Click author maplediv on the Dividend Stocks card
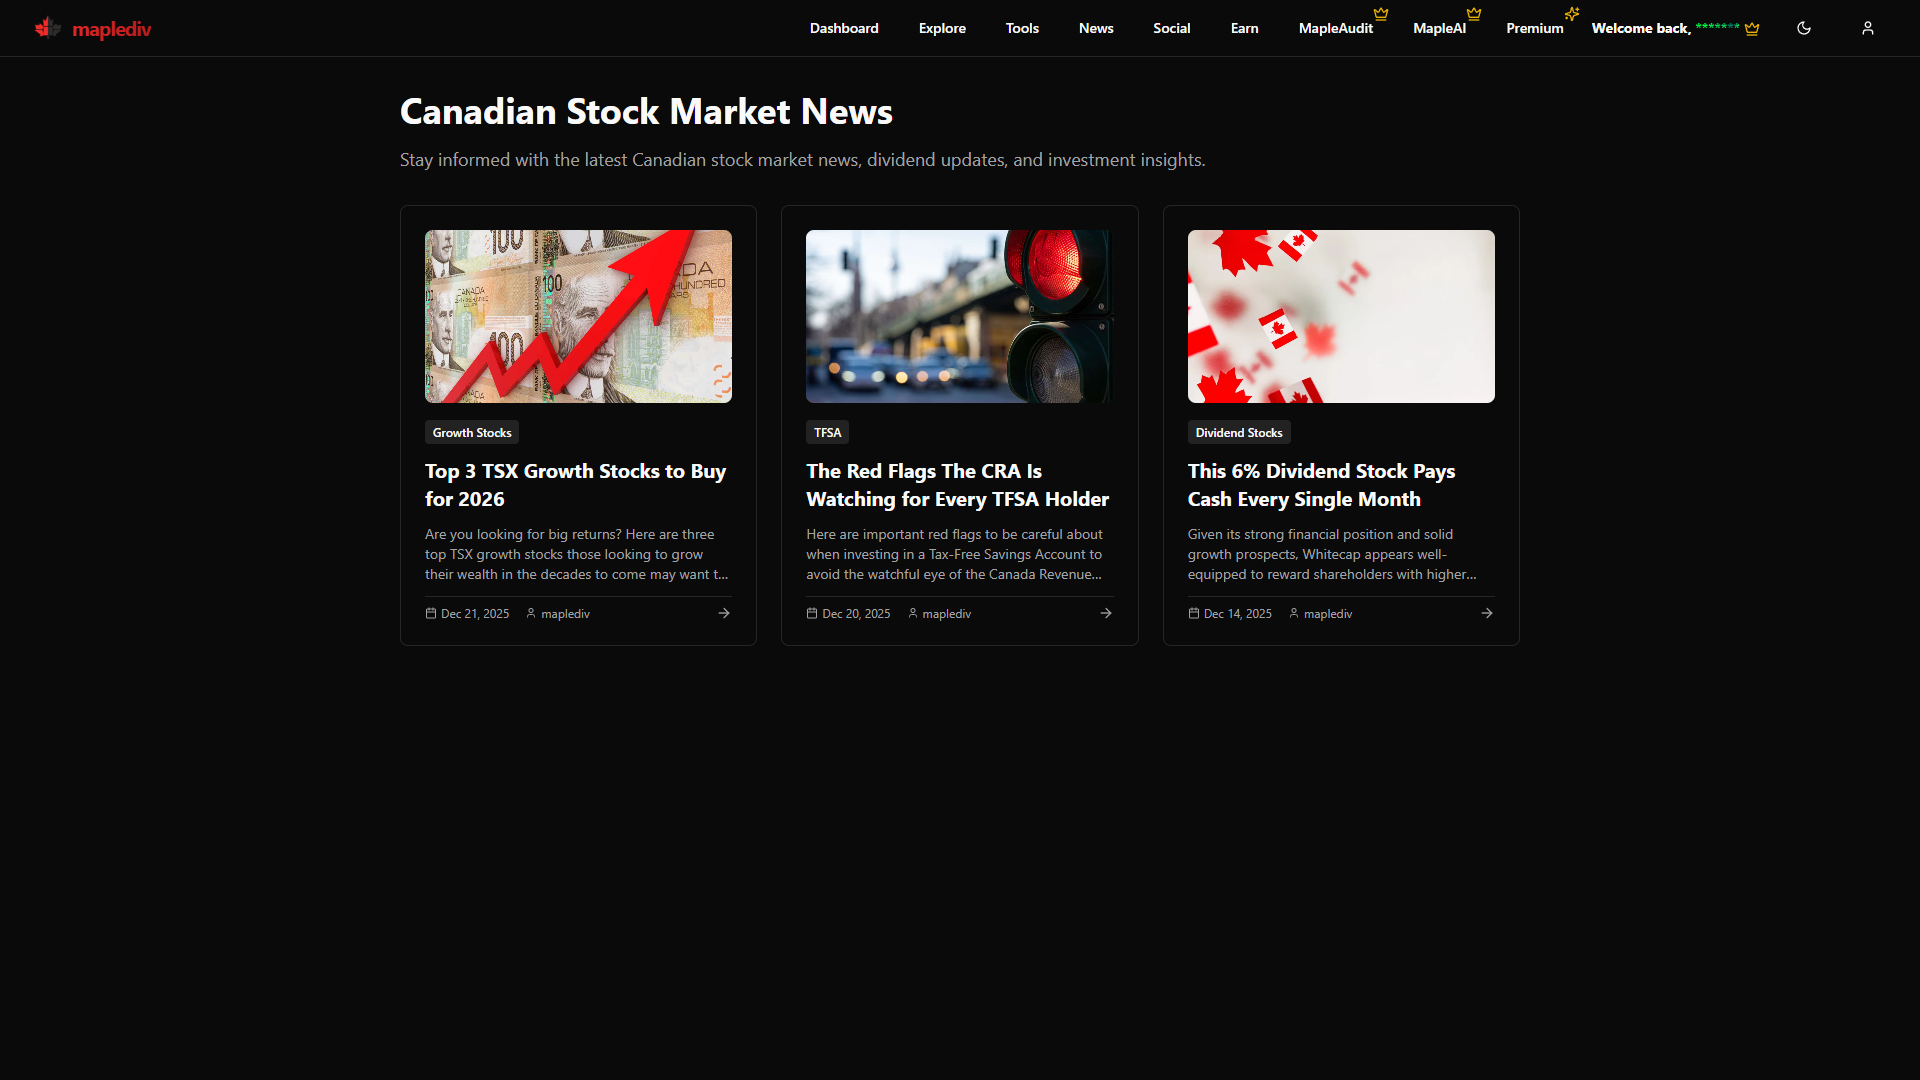The height and width of the screenshot is (1080, 1920). pos(1328,614)
